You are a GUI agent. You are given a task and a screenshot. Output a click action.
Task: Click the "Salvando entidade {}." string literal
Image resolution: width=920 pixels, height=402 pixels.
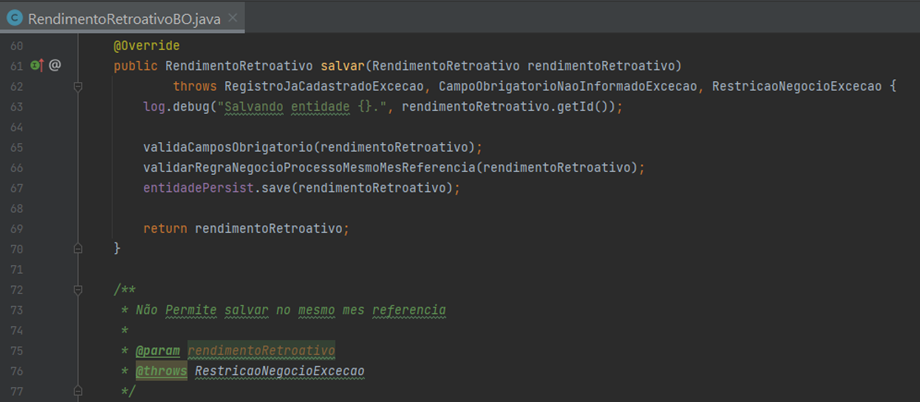[x=302, y=107]
